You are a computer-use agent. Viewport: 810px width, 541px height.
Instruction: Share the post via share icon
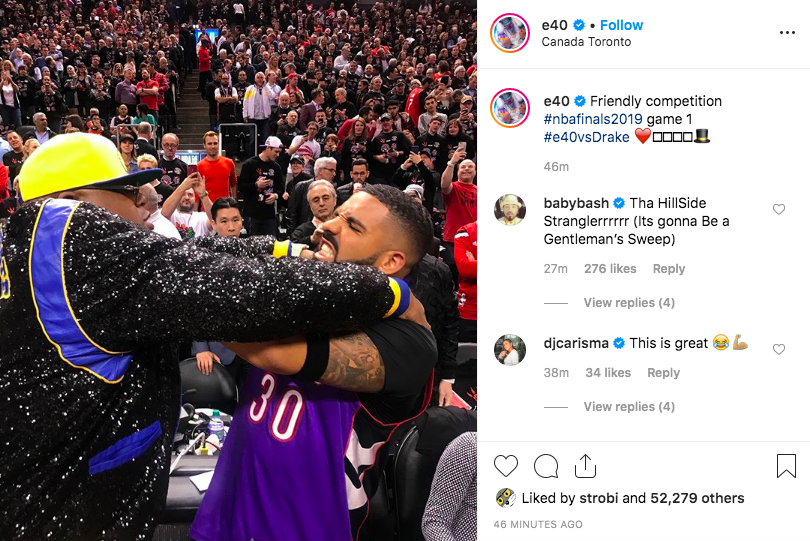tap(585, 466)
